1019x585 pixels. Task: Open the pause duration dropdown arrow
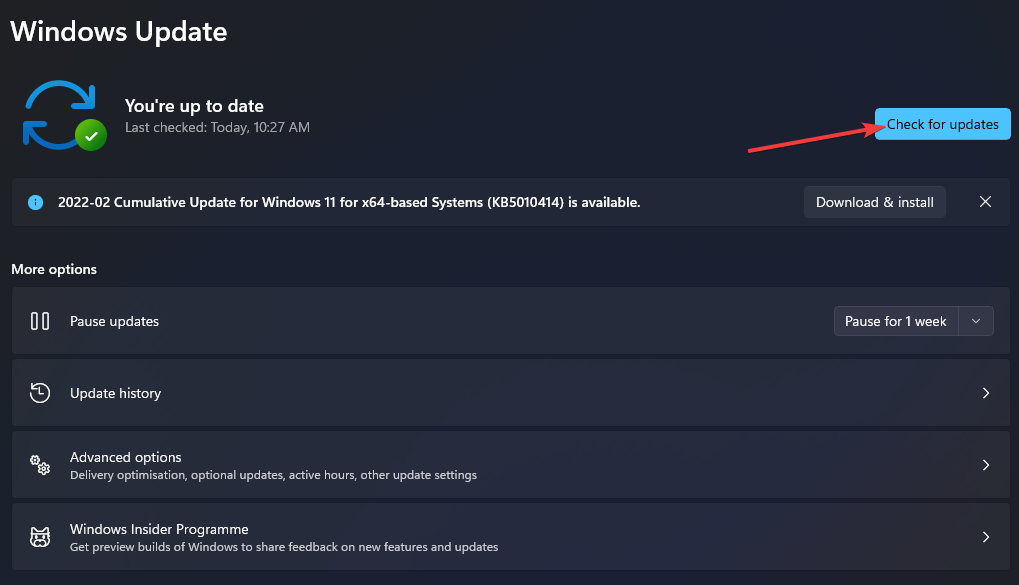tap(976, 321)
